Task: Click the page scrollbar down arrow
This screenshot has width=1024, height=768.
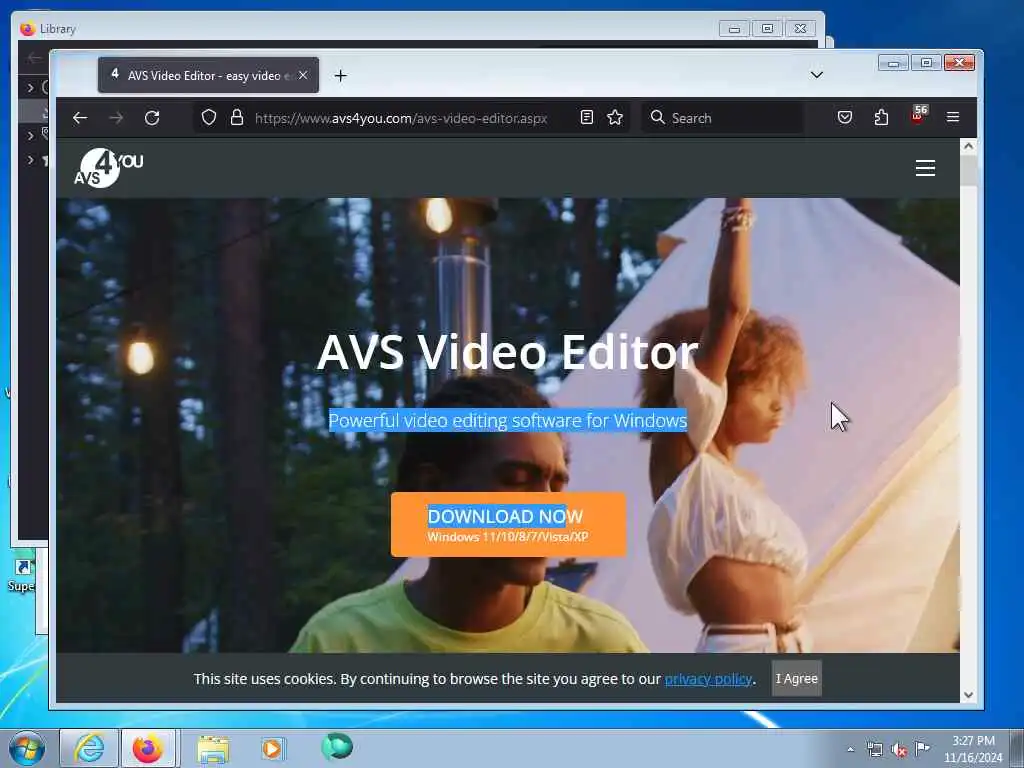Action: click(x=968, y=695)
